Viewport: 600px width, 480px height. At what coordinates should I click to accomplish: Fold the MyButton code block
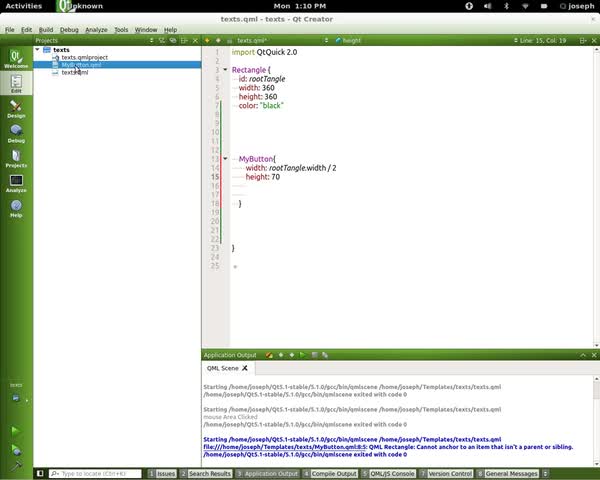pos(226,159)
